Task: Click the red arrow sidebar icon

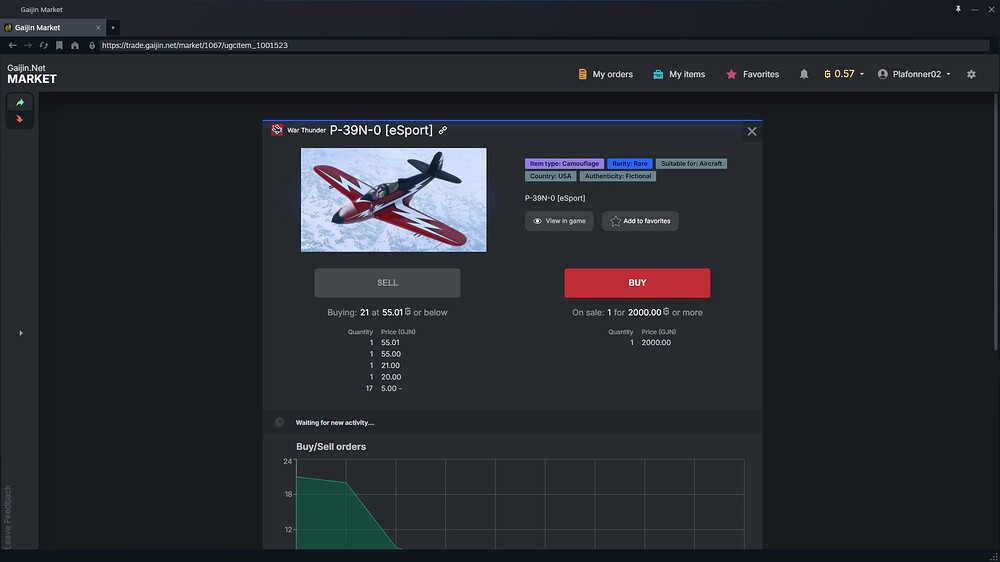Action: [x=20, y=119]
